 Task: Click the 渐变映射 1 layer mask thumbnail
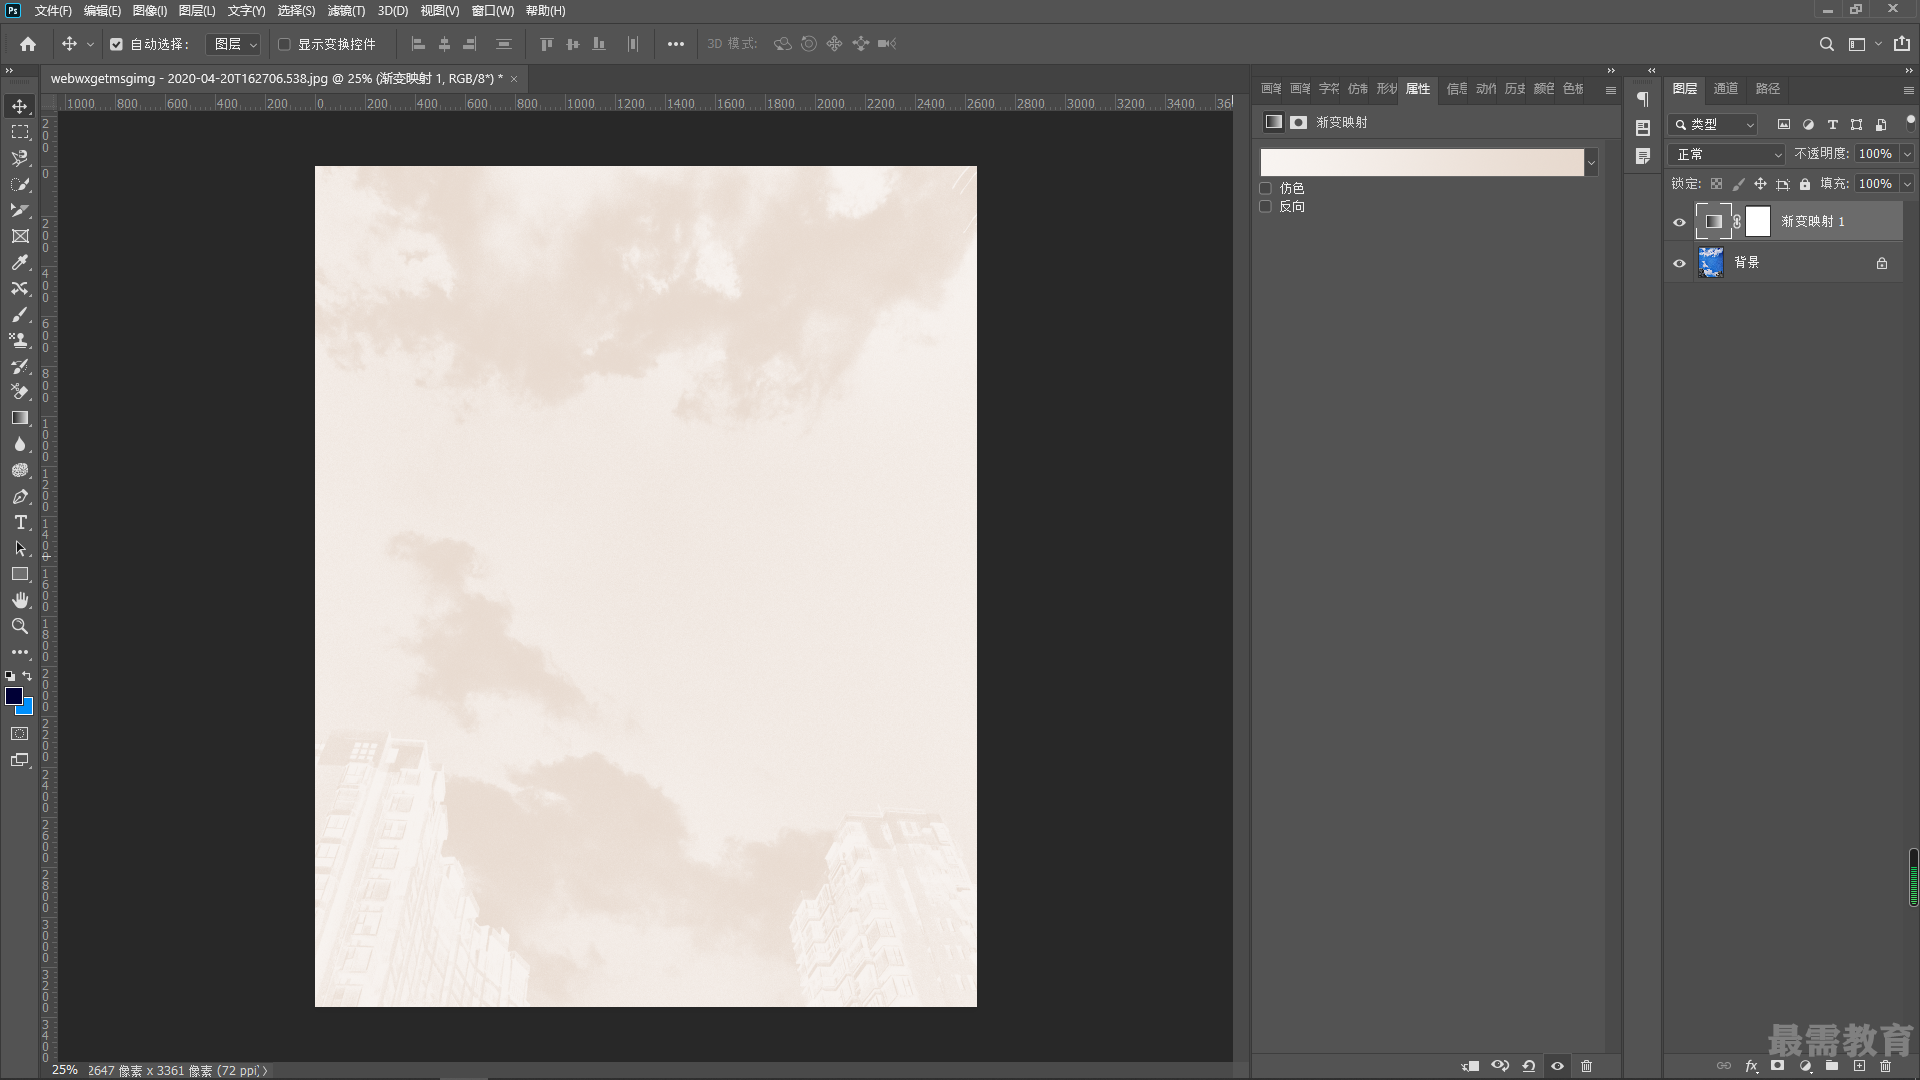(1758, 222)
